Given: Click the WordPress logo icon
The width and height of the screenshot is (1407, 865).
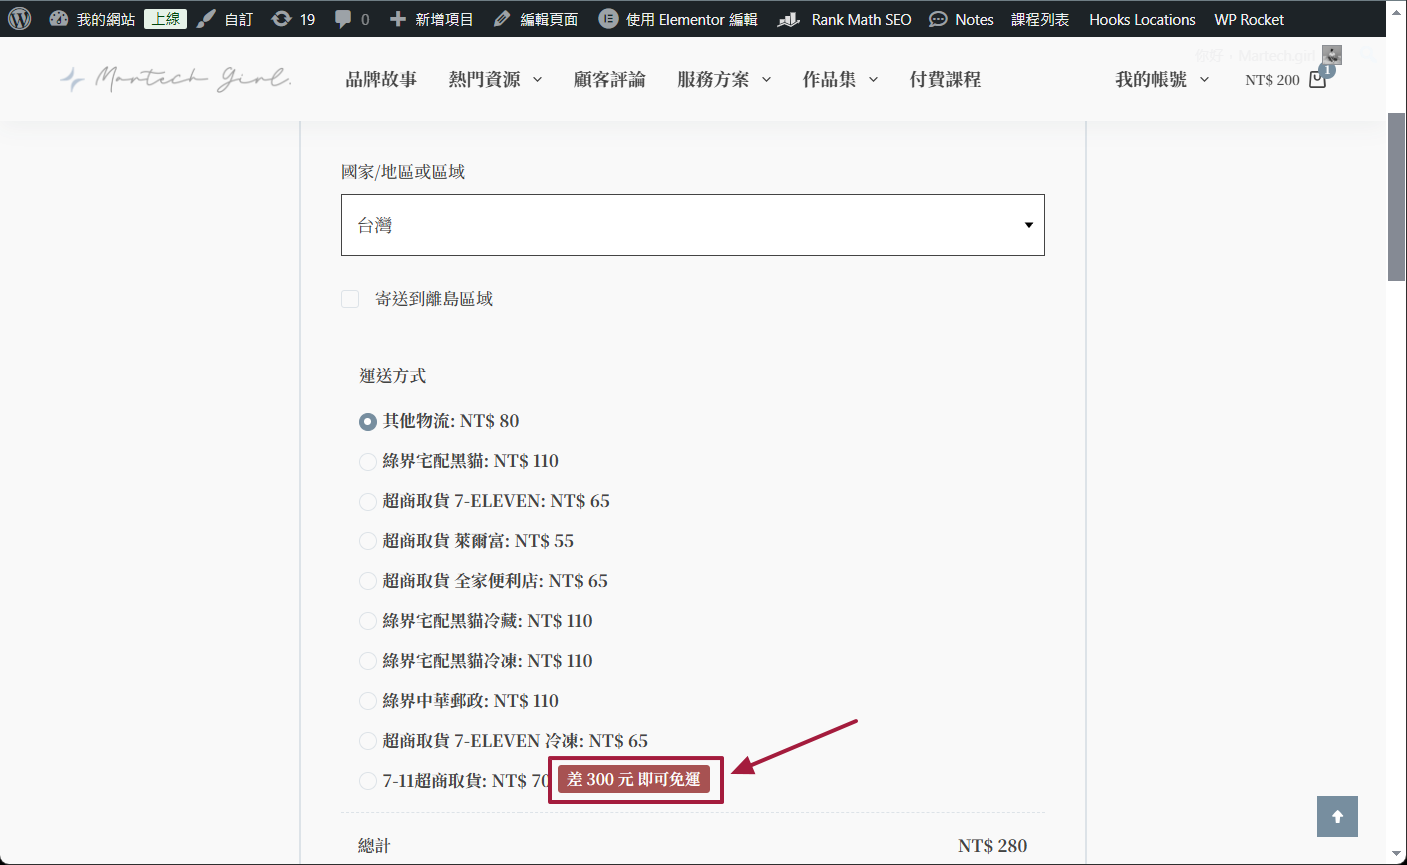Looking at the screenshot, I should point(20,19).
